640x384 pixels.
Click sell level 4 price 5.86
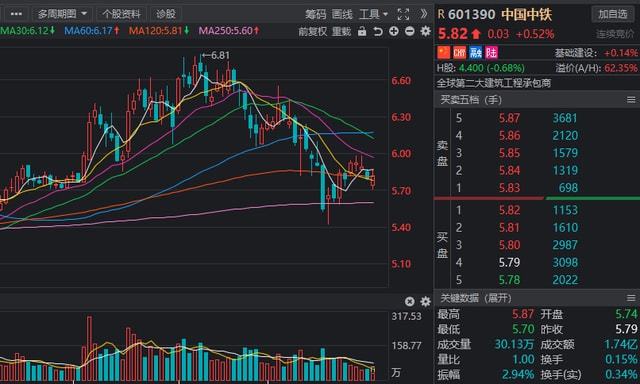[509, 135]
